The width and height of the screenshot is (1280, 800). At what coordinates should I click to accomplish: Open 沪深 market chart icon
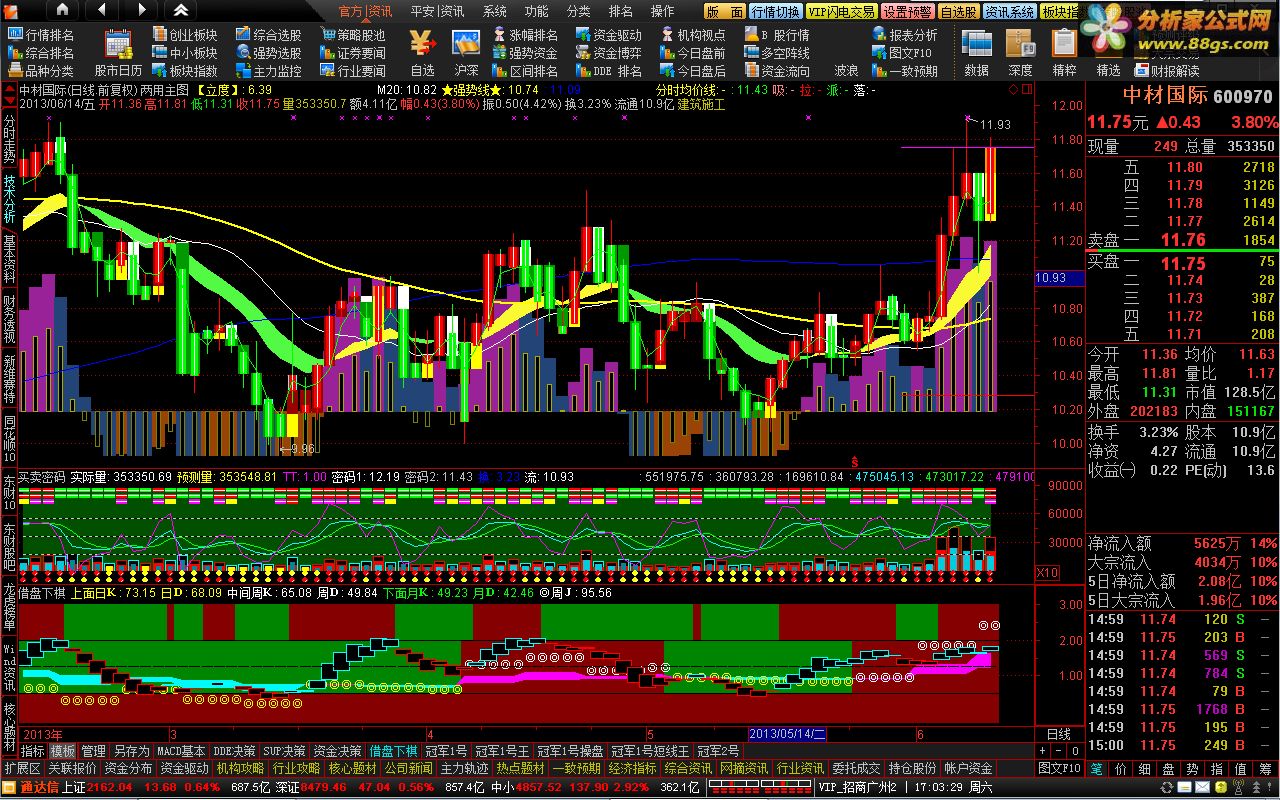(x=467, y=52)
